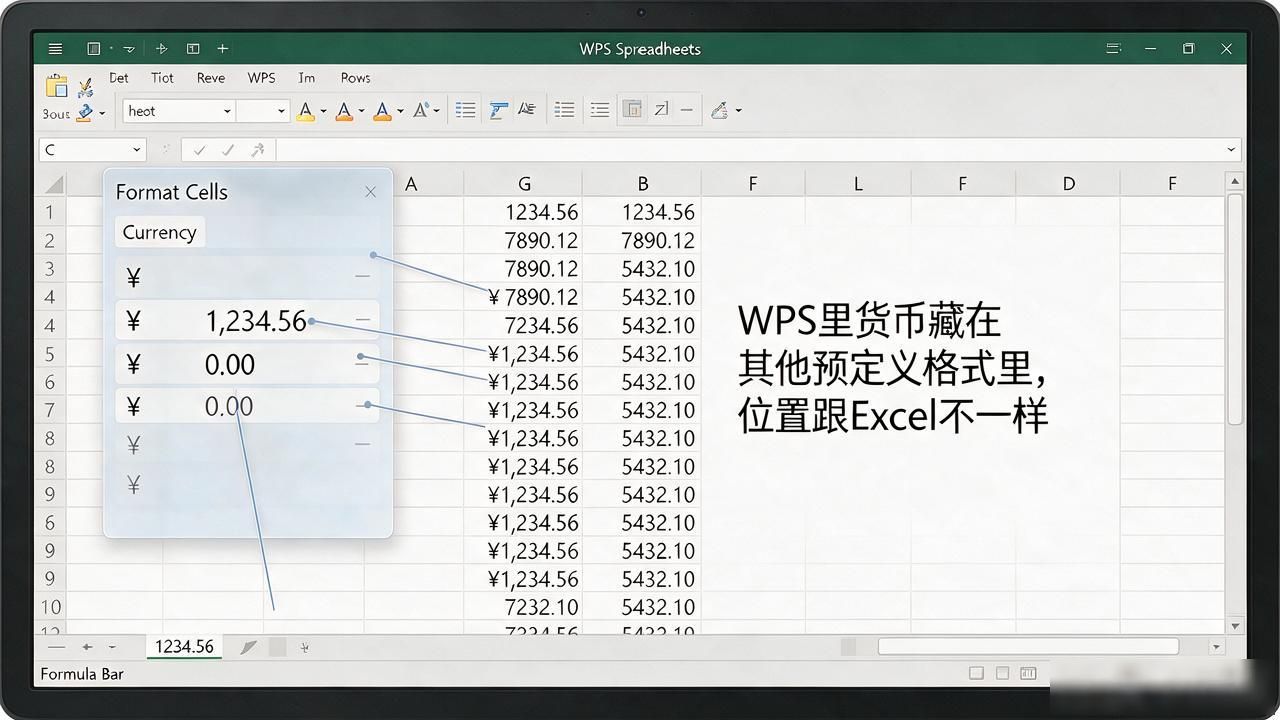This screenshot has width=1280, height=720.
Task: Click the Paste clipboard icon
Action: [x=57, y=85]
